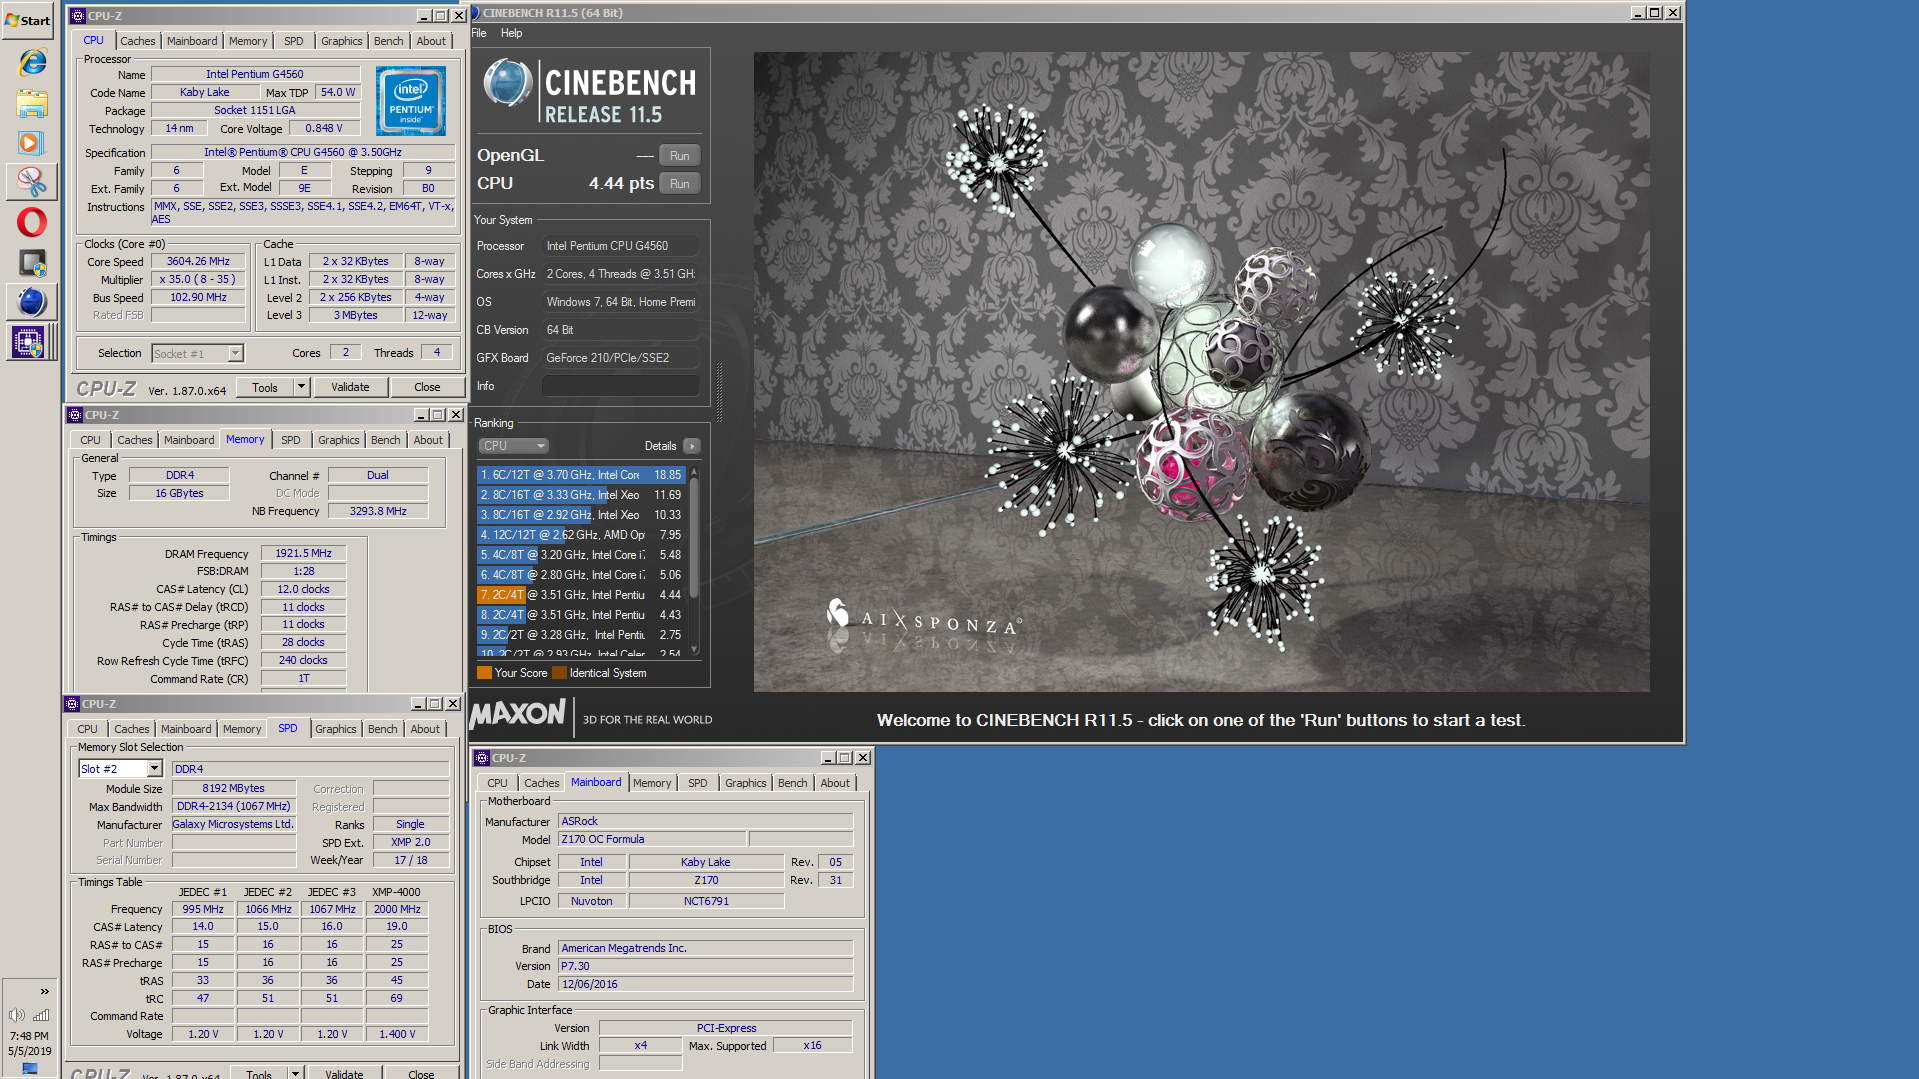
Task: Select ranking entry 1 scoring 18.85
Action: point(581,475)
